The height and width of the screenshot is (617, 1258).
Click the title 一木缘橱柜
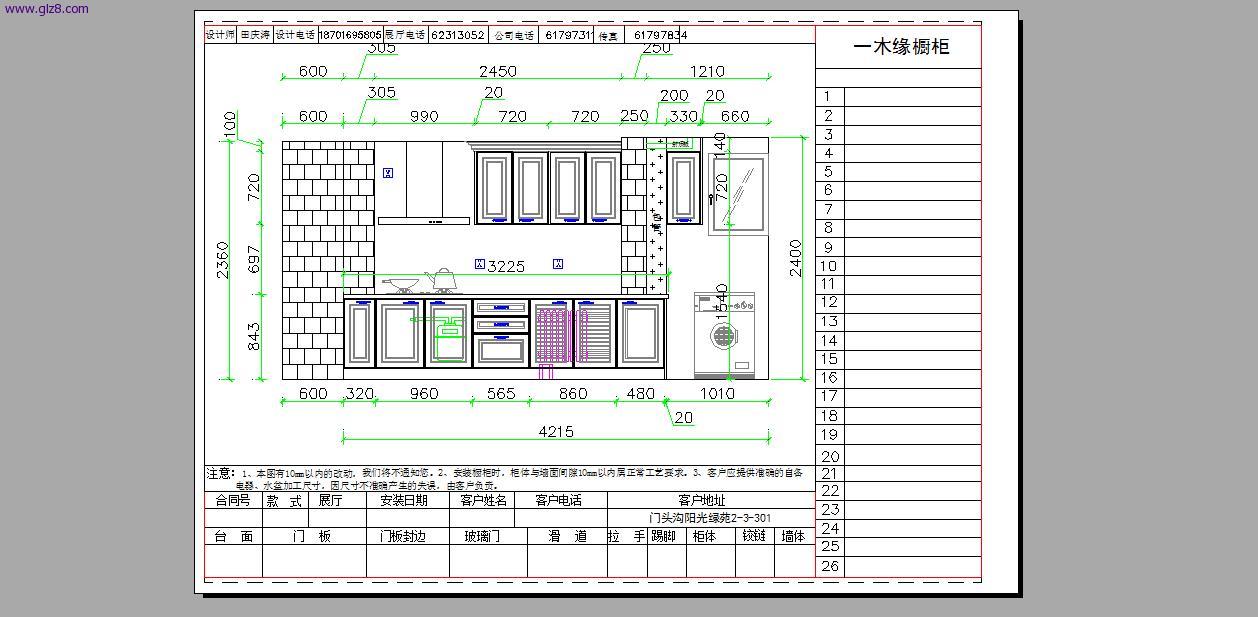tap(900, 47)
